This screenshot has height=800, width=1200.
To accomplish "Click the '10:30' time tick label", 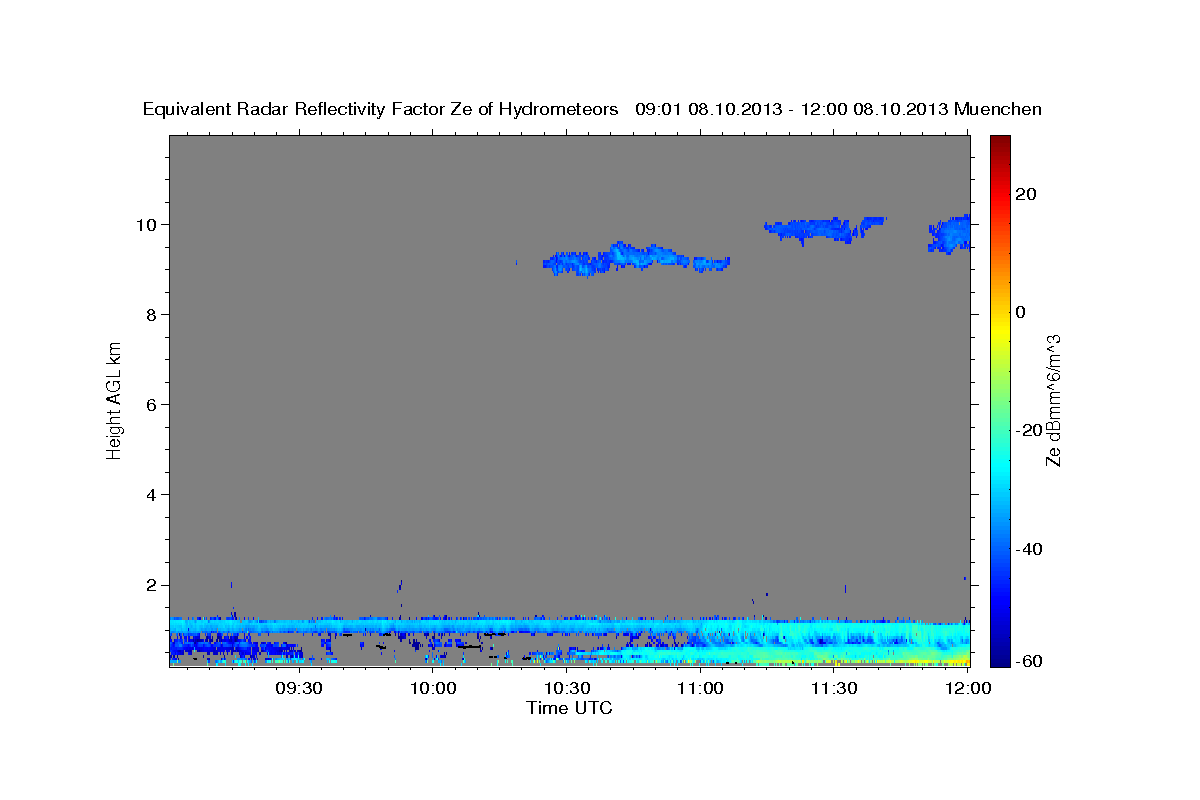I will (x=567, y=688).
